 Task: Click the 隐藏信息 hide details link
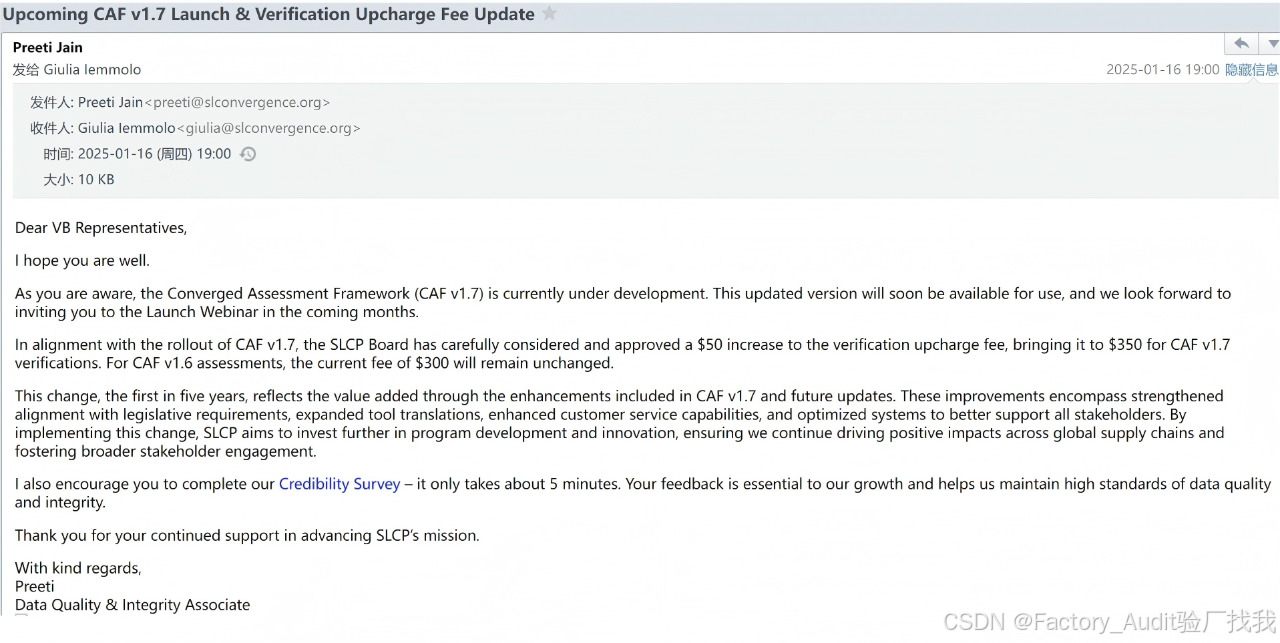point(1252,70)
